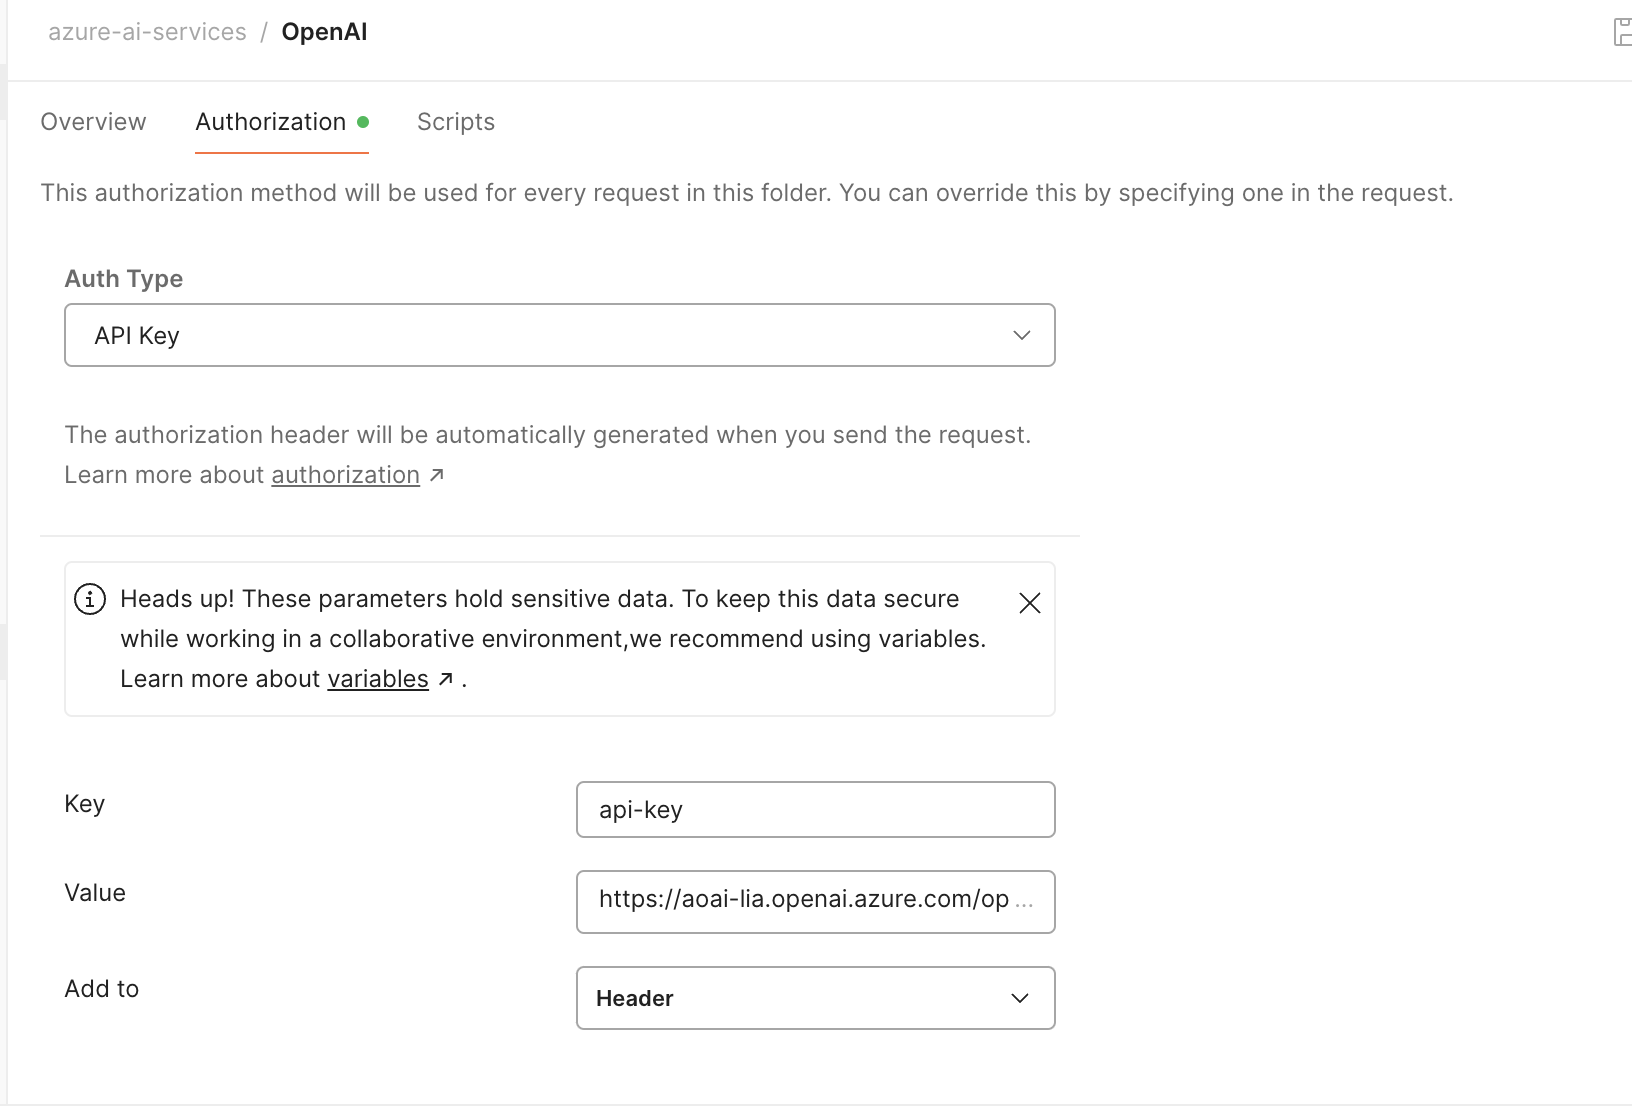This screenshot has height=1116, width=1632.
Task: Click the folder authorization description text
Action: pos(747,193)
